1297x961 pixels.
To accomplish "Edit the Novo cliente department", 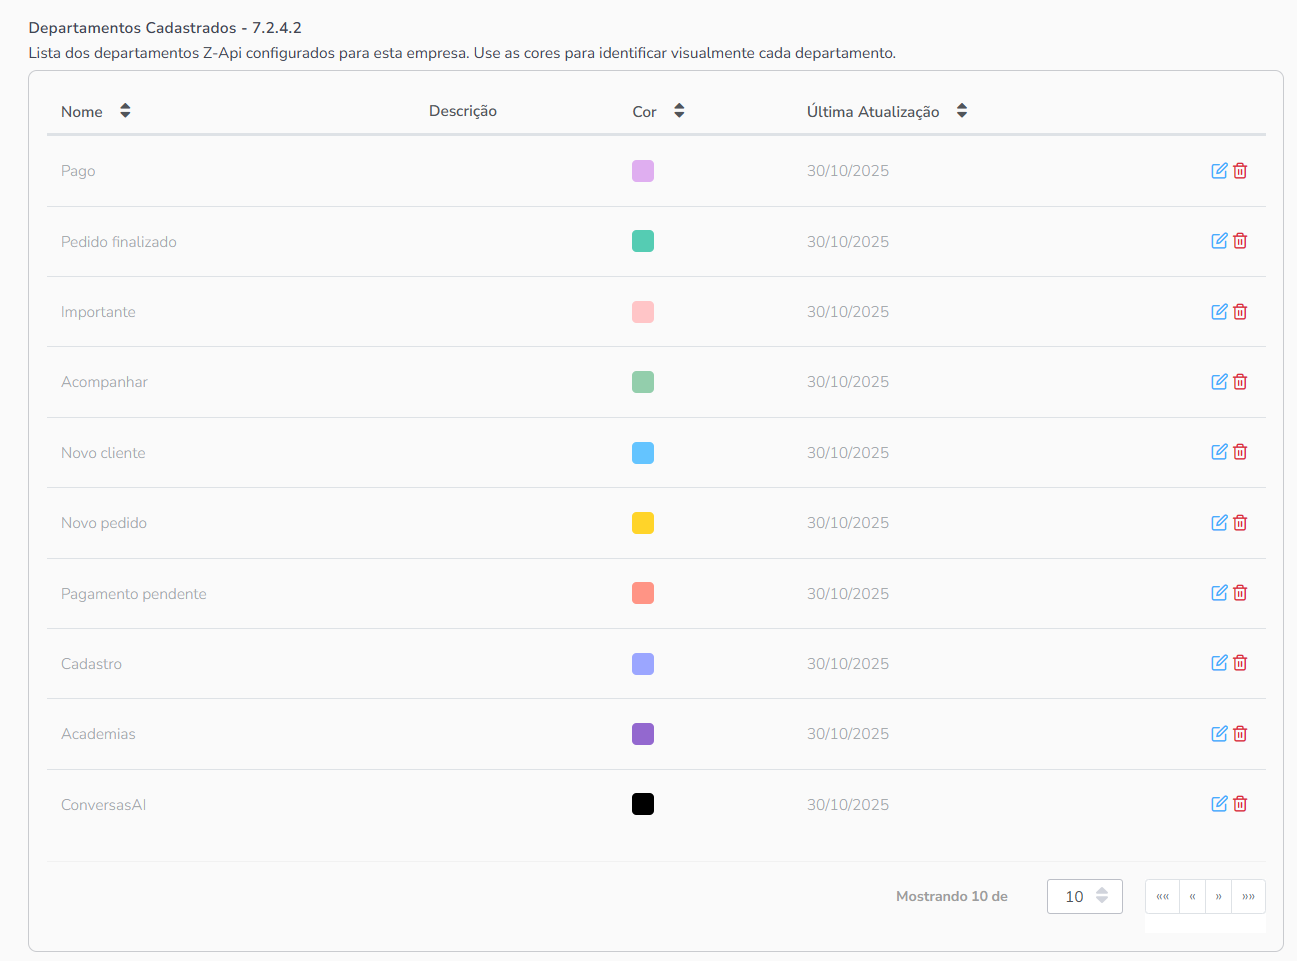I will tap(1219, 452).
